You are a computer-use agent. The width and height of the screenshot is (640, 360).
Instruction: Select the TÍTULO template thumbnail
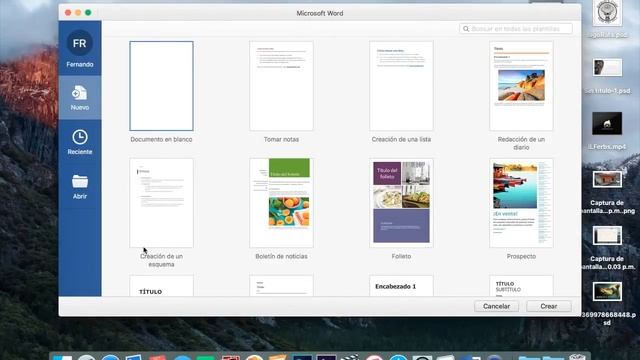click(x=161, y=286)
